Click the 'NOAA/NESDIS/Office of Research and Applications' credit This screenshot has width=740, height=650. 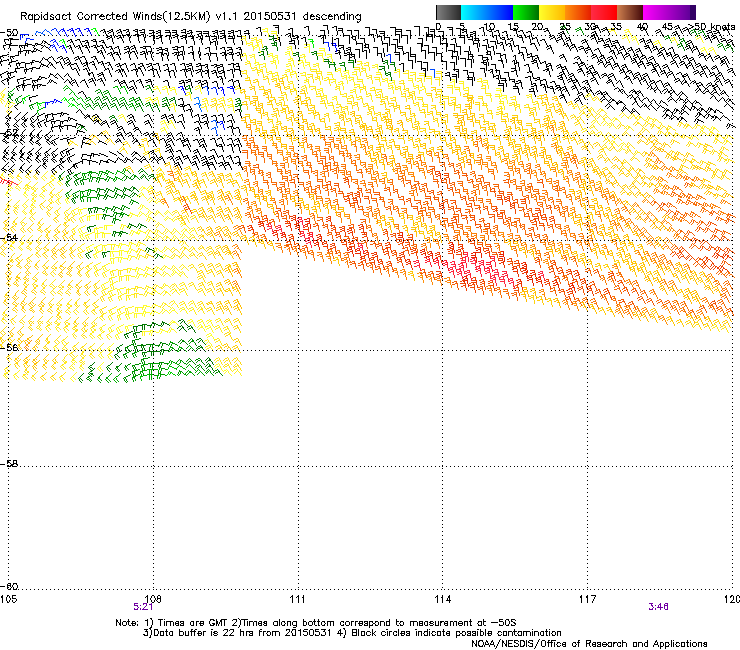point(589,644)
